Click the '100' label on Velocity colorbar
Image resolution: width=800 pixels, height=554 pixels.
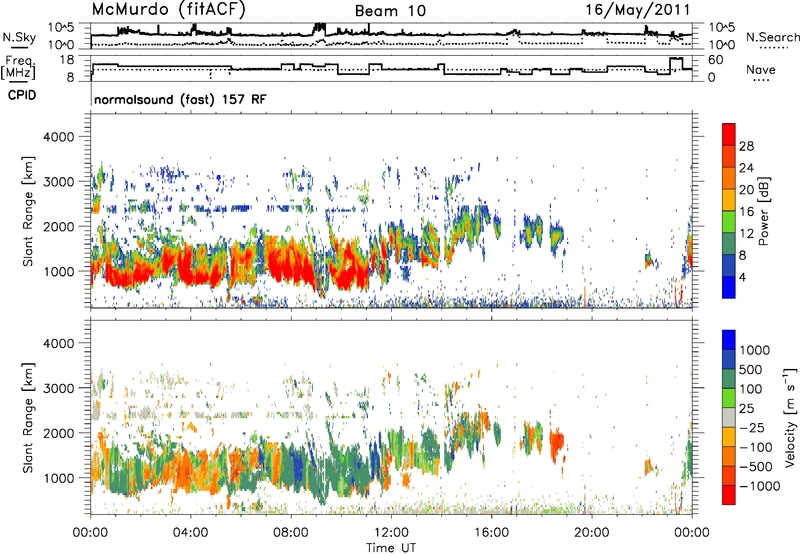coord(751,389)
